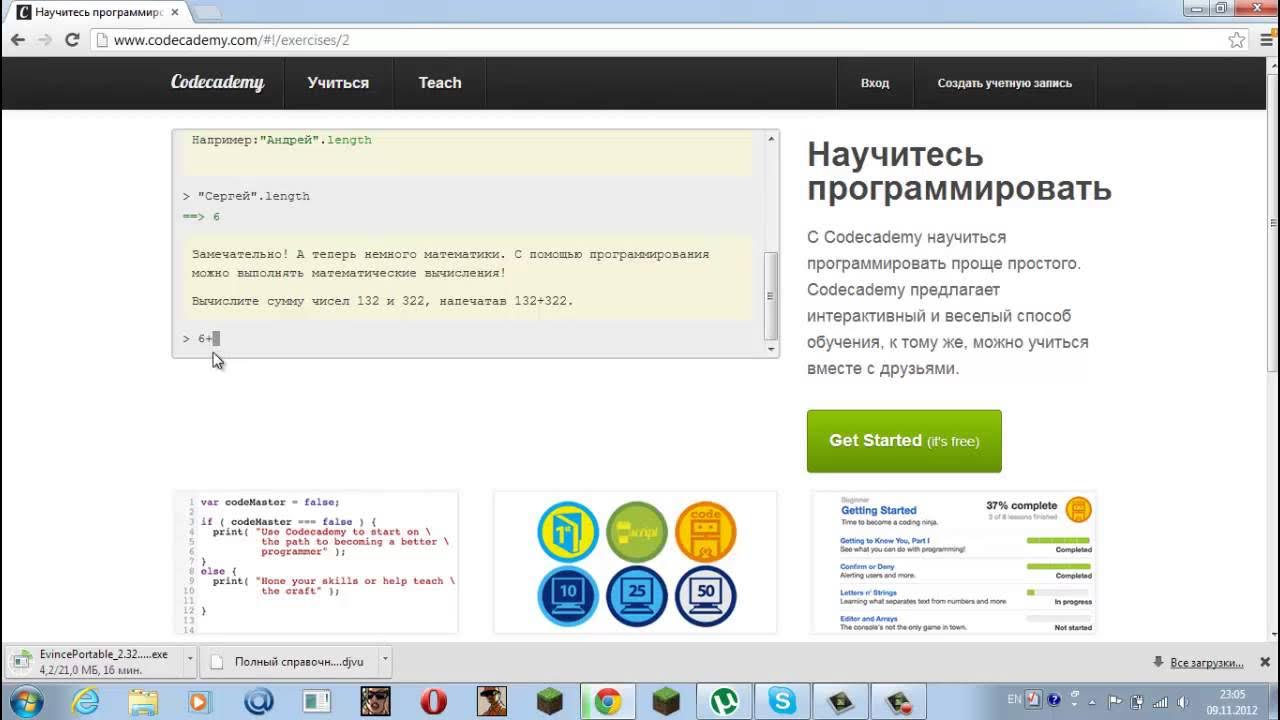This screenshot has width=1280, height=720.
Task: Click the taskbar clock showing 23:05
Action: (1231, 702)
